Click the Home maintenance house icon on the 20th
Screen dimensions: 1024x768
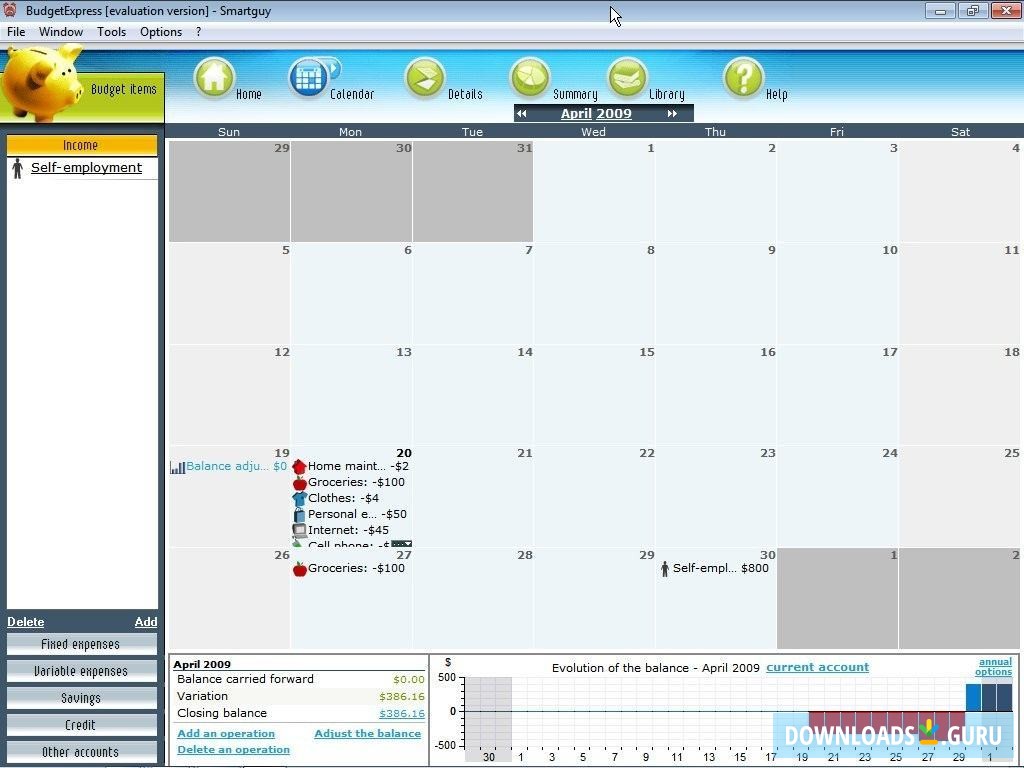[299, 466]
